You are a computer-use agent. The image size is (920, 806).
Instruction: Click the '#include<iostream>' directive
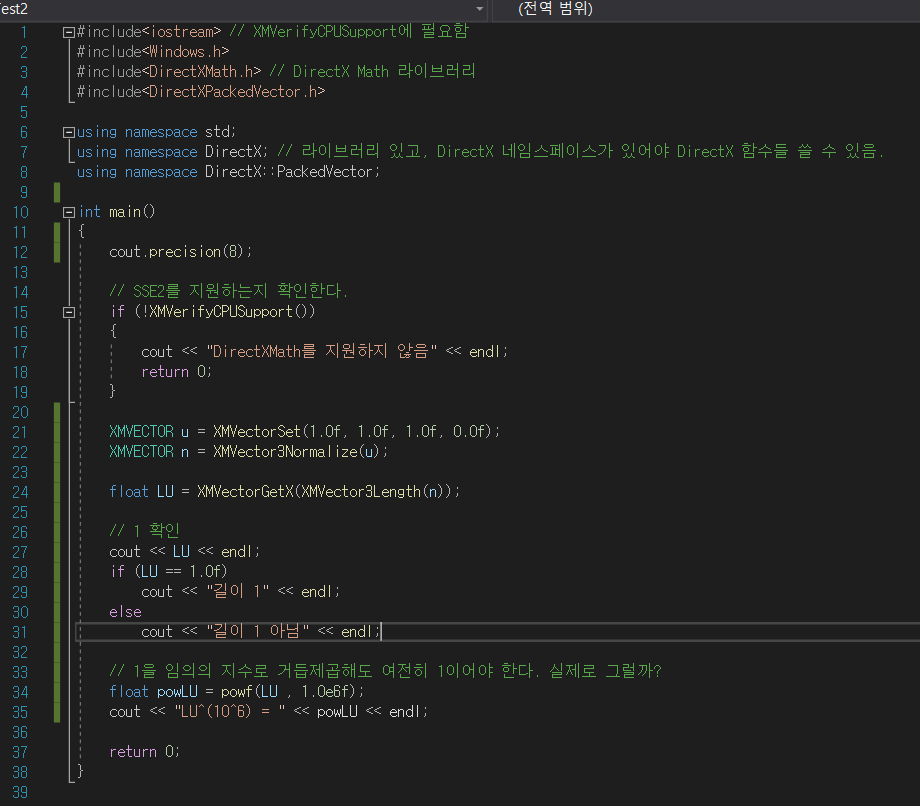[149, 32]
